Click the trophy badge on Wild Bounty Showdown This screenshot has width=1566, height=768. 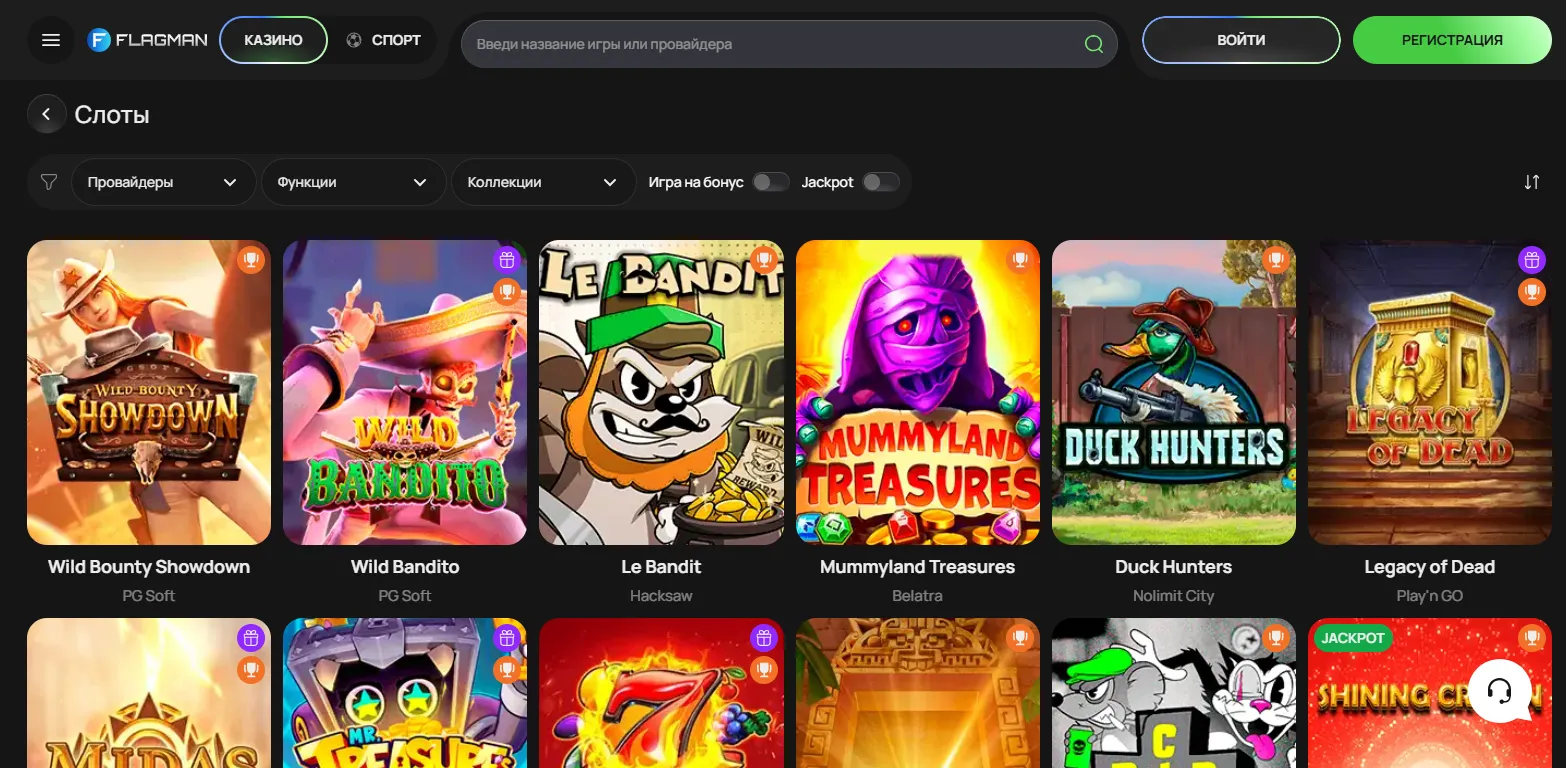pos(251,259)
